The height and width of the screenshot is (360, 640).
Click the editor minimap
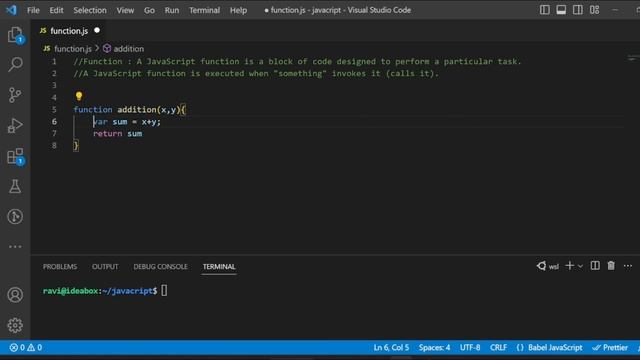[x=633, y=58]
